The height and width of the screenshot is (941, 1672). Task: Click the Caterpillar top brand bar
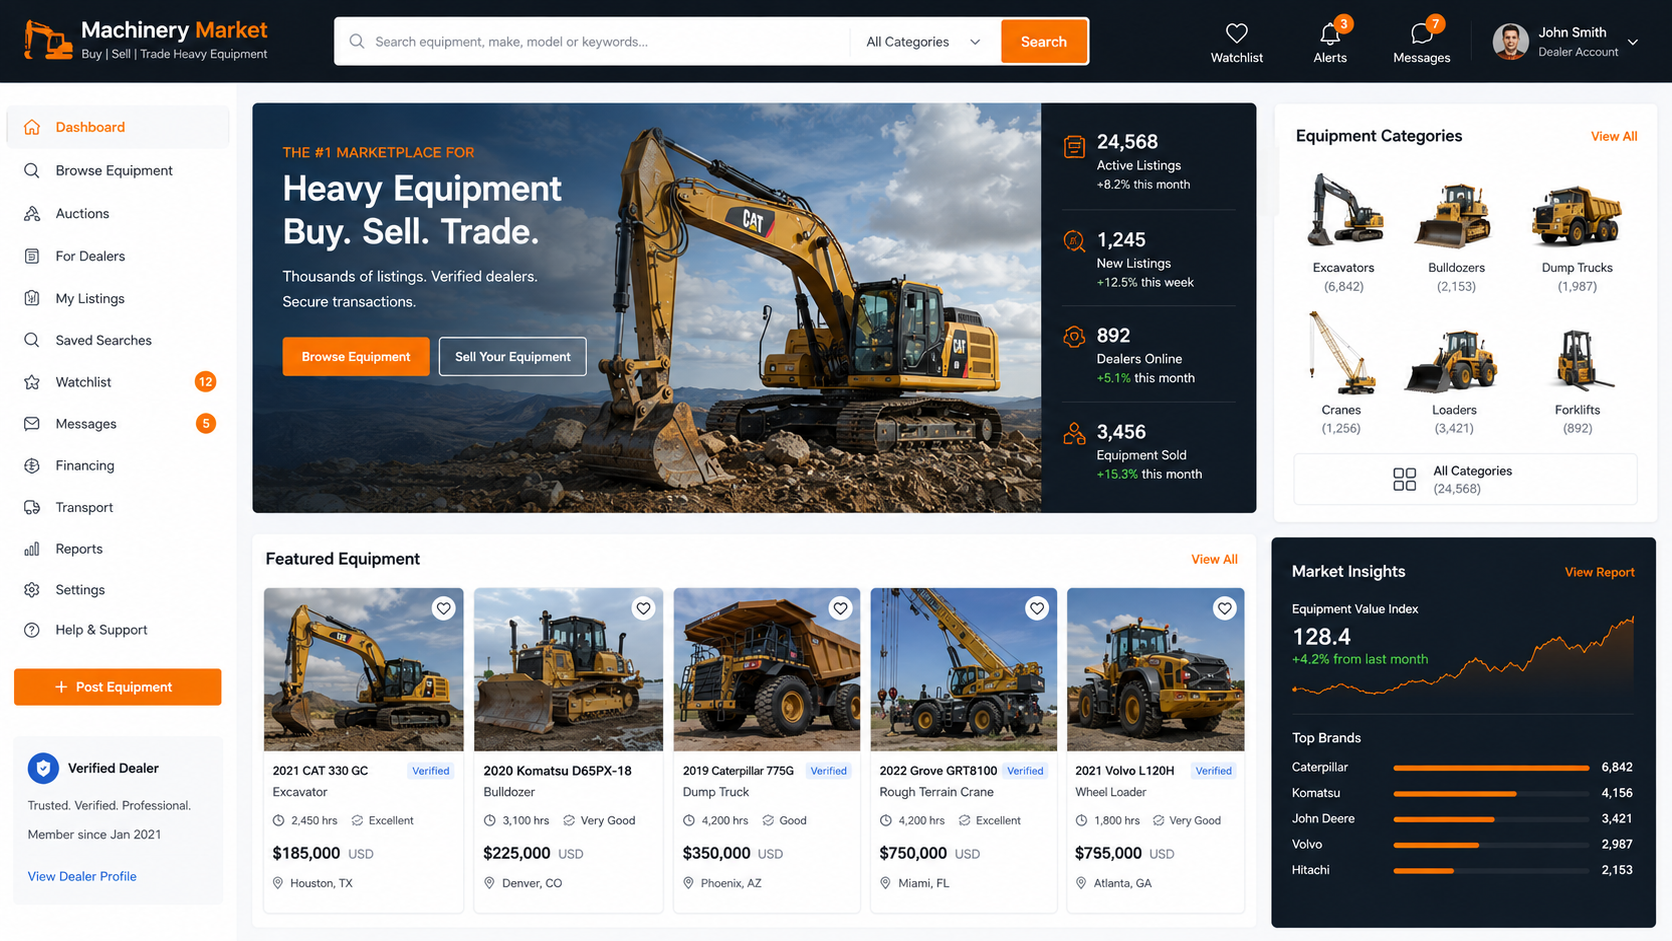[x=1490, y=768]
